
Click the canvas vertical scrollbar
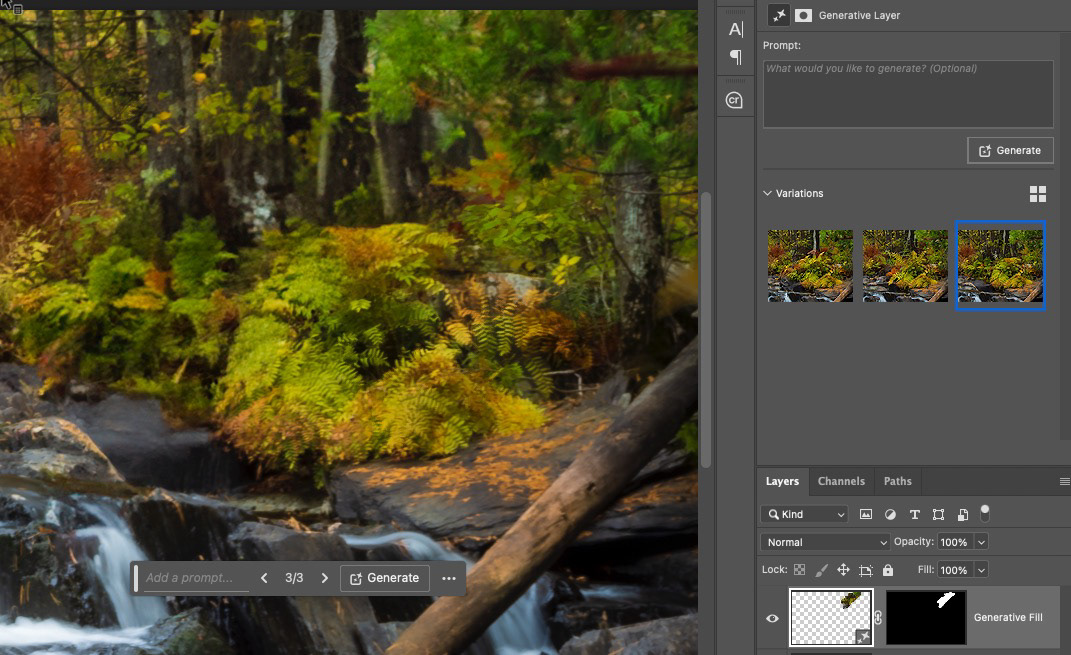tap(706, 329)
